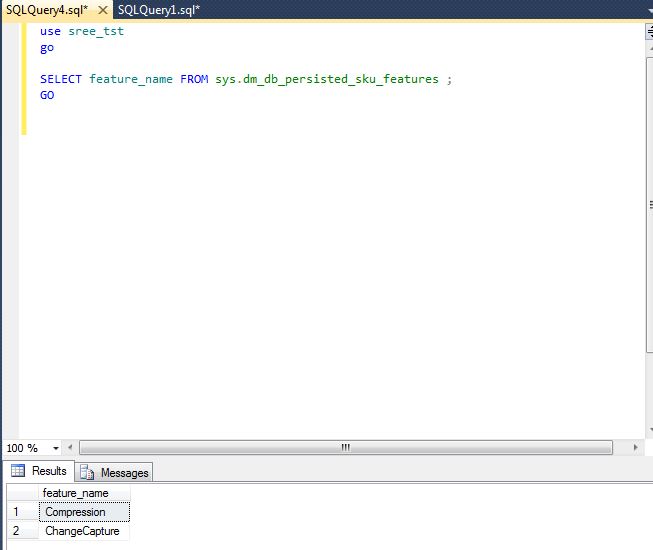
Task: Click the SELECT keyword in the query
Action: click(x=61, y=79)
